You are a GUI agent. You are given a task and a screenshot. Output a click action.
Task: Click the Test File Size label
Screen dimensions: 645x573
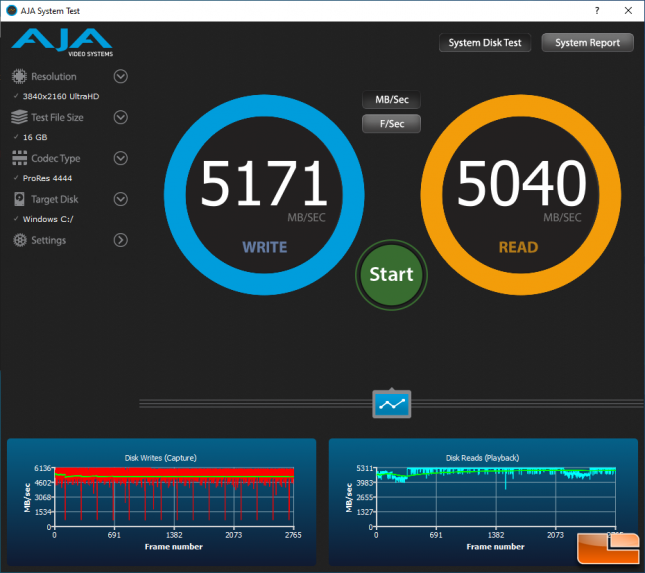point(57,118)
